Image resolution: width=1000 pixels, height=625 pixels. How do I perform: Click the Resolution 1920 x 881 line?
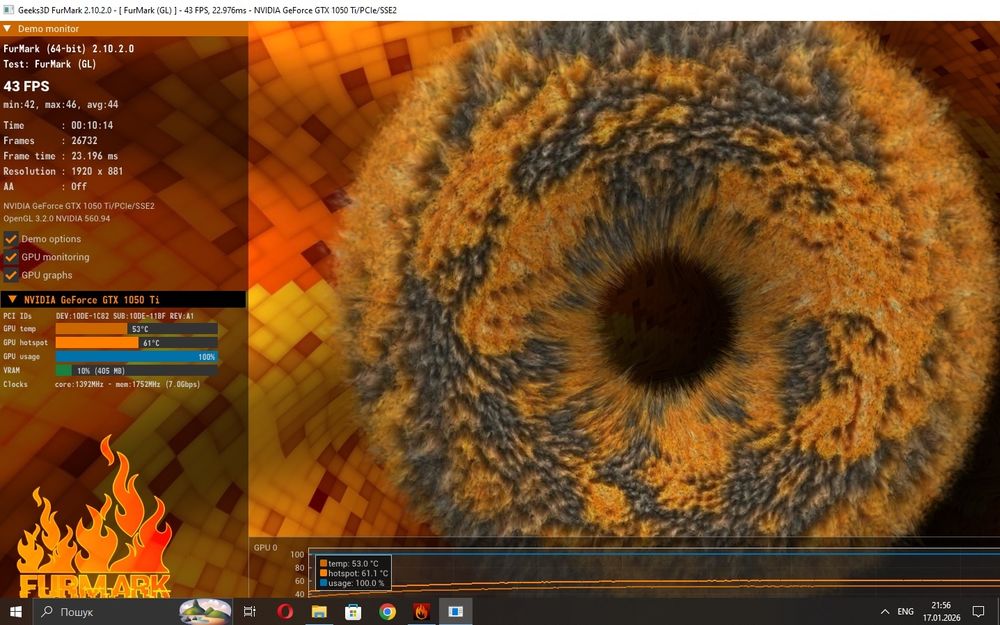[63, 171]
